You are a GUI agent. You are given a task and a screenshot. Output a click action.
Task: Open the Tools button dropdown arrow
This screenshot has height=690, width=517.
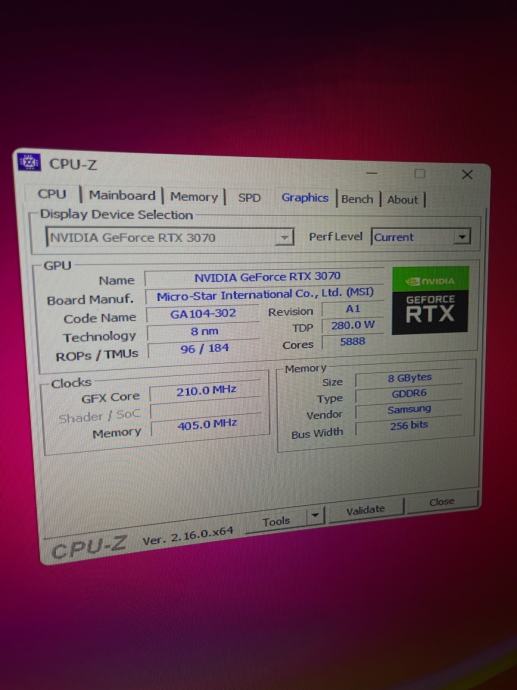click(315, 515)
